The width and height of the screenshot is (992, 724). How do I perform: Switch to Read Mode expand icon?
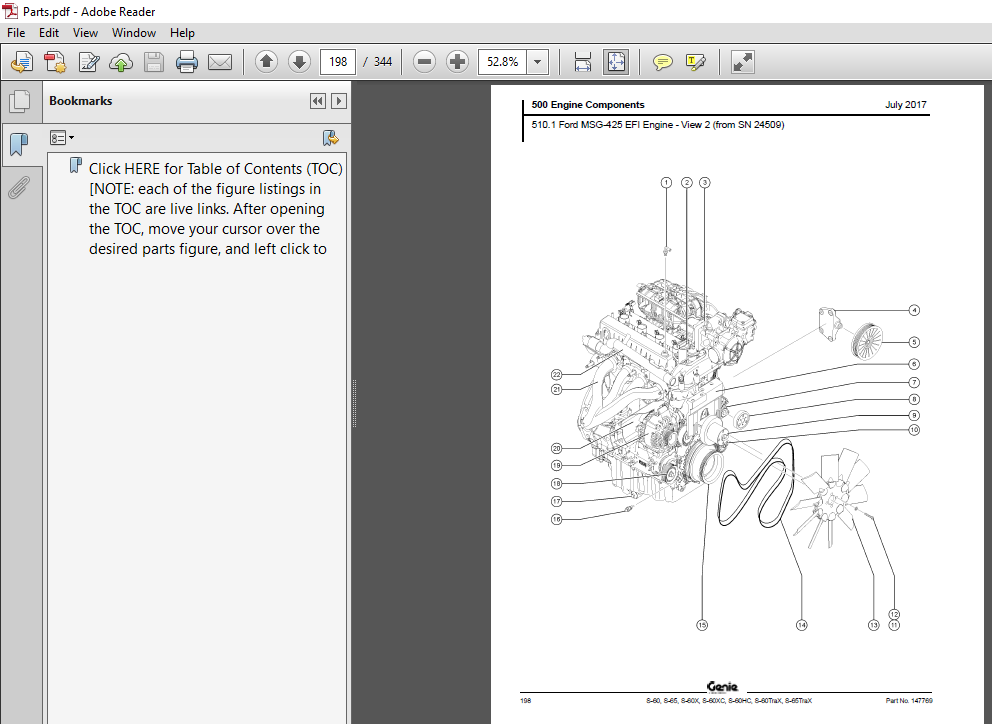click(742, 62)
